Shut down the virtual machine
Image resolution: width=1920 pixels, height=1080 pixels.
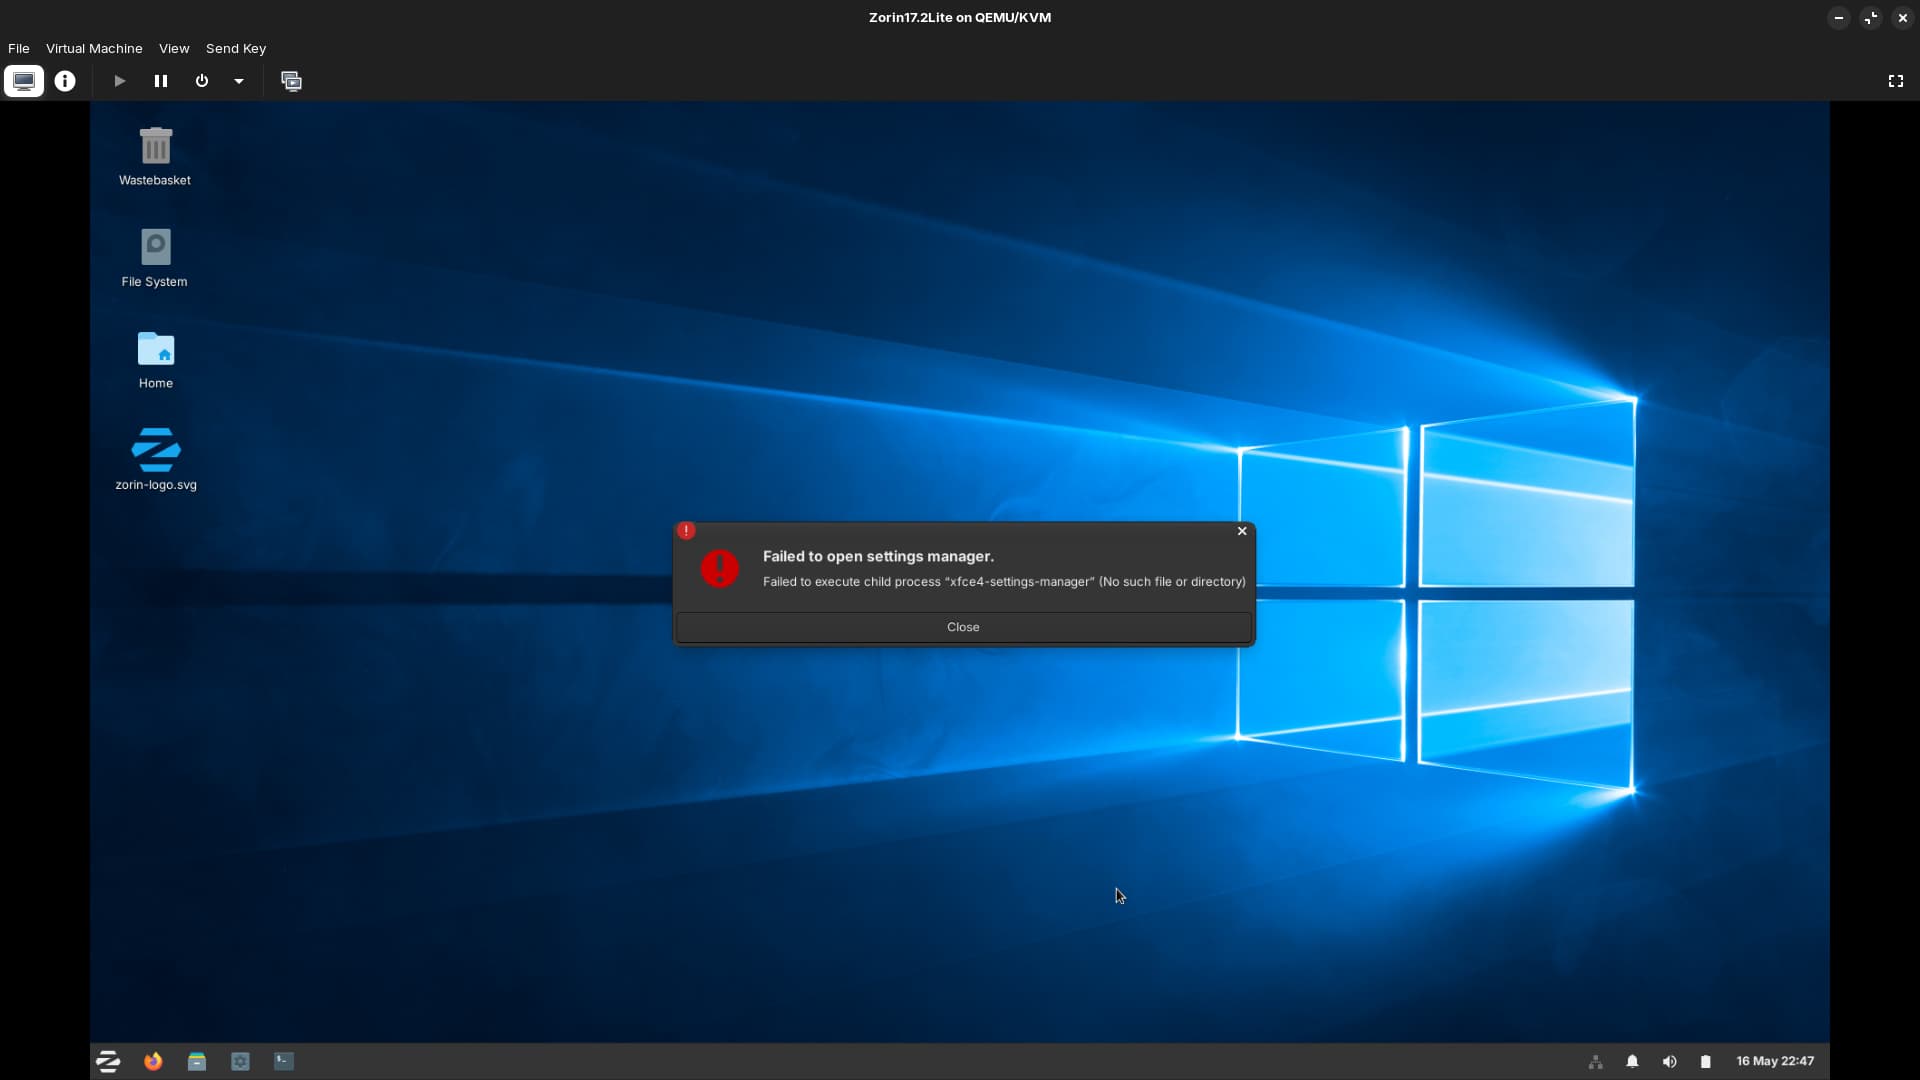(202, 81)
